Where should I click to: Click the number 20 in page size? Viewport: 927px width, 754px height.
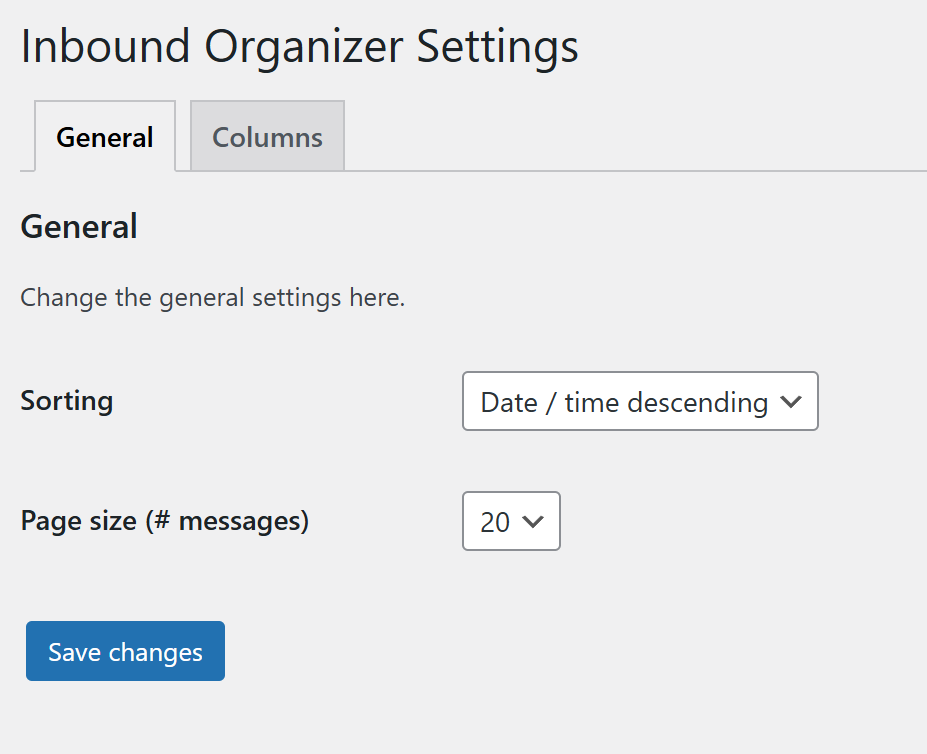495,522
